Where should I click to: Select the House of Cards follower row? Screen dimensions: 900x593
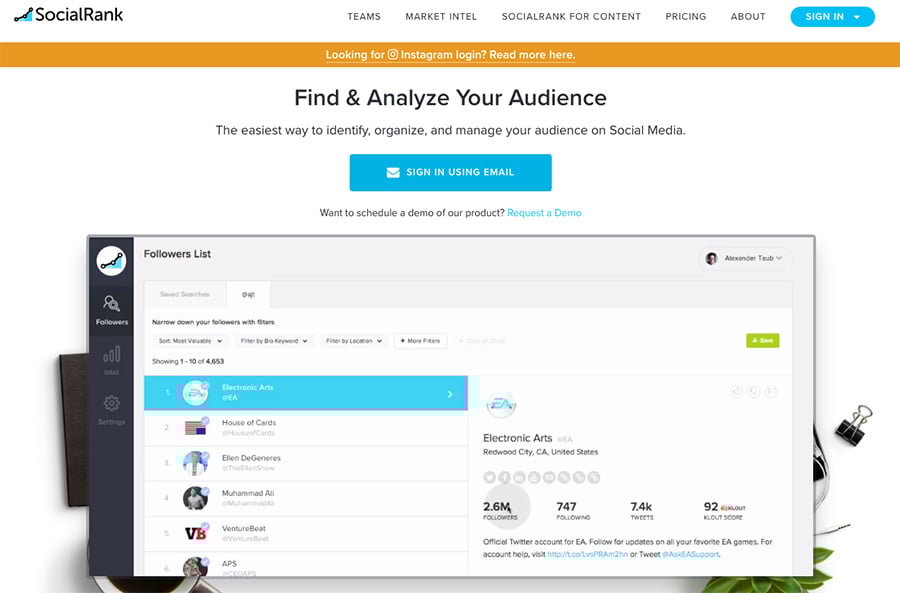306,428
